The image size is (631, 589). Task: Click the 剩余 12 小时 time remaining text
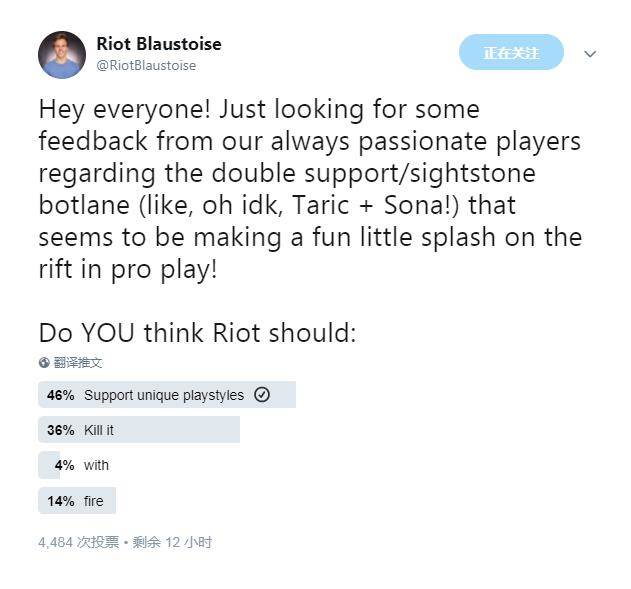(173, 542)
